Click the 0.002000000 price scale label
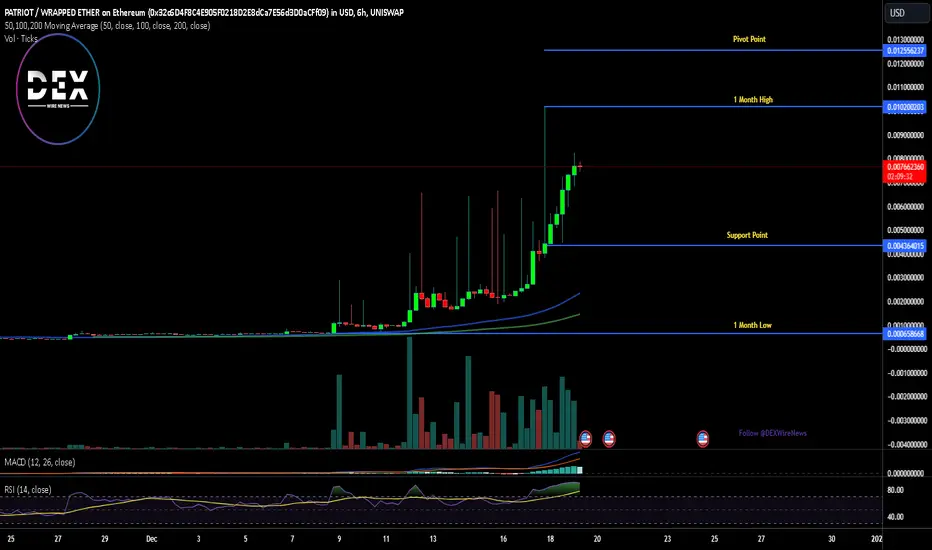The height and width of the screenshot is (550, 932). (906, 301)
